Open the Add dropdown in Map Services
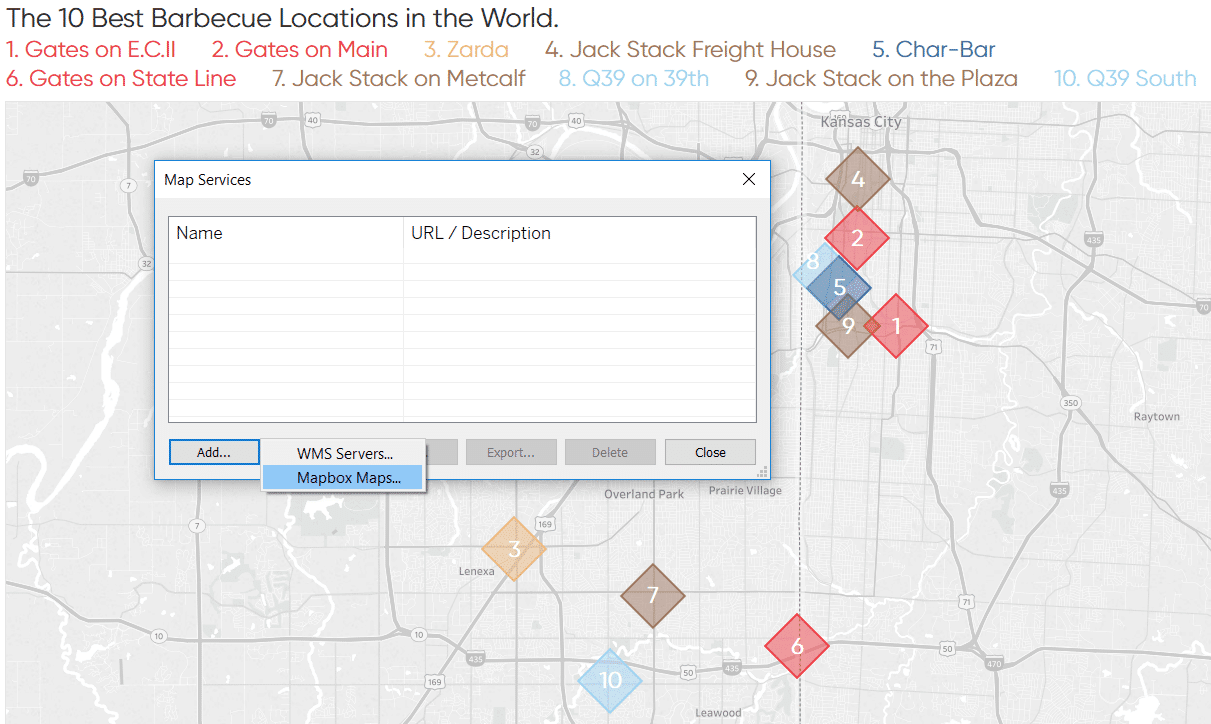The height and width of the screenshot is (724, 1211). (214, 452)
